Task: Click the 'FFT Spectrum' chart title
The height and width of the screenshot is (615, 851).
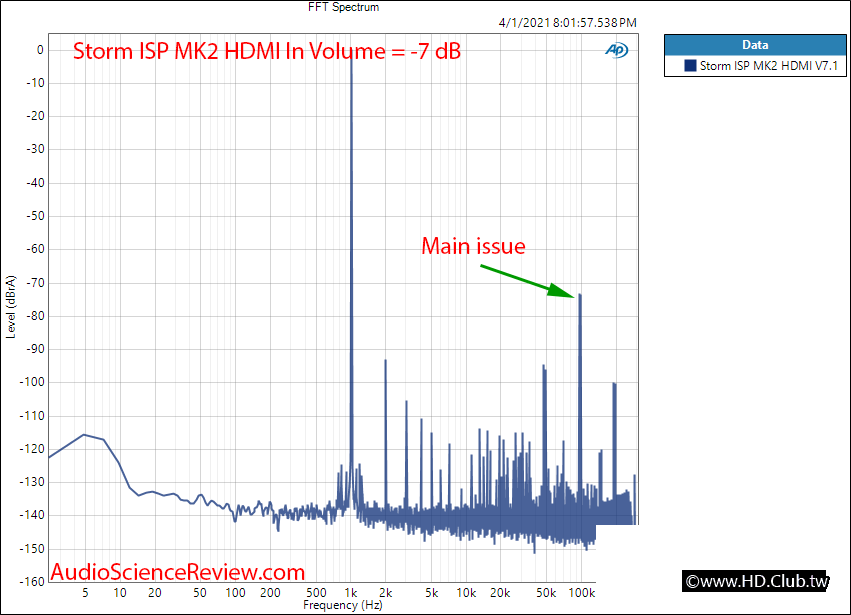Action: pos(344,7)
